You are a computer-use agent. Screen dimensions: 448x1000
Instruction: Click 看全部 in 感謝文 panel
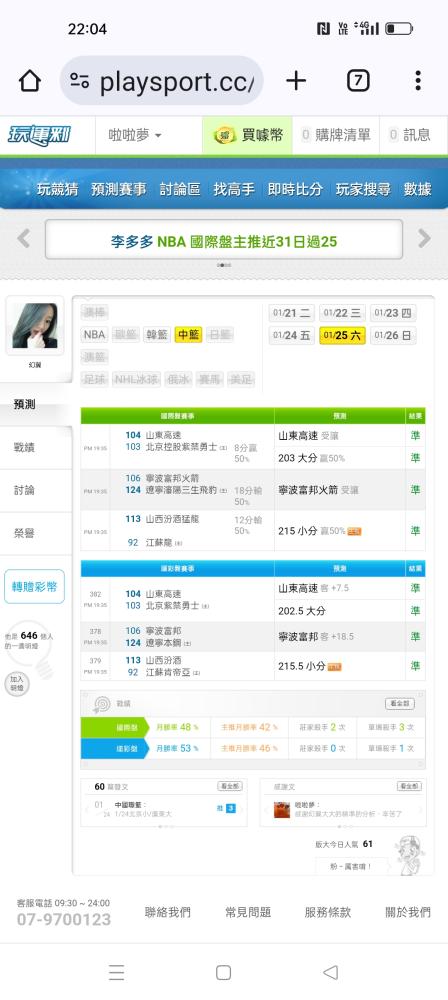point(409,786)
